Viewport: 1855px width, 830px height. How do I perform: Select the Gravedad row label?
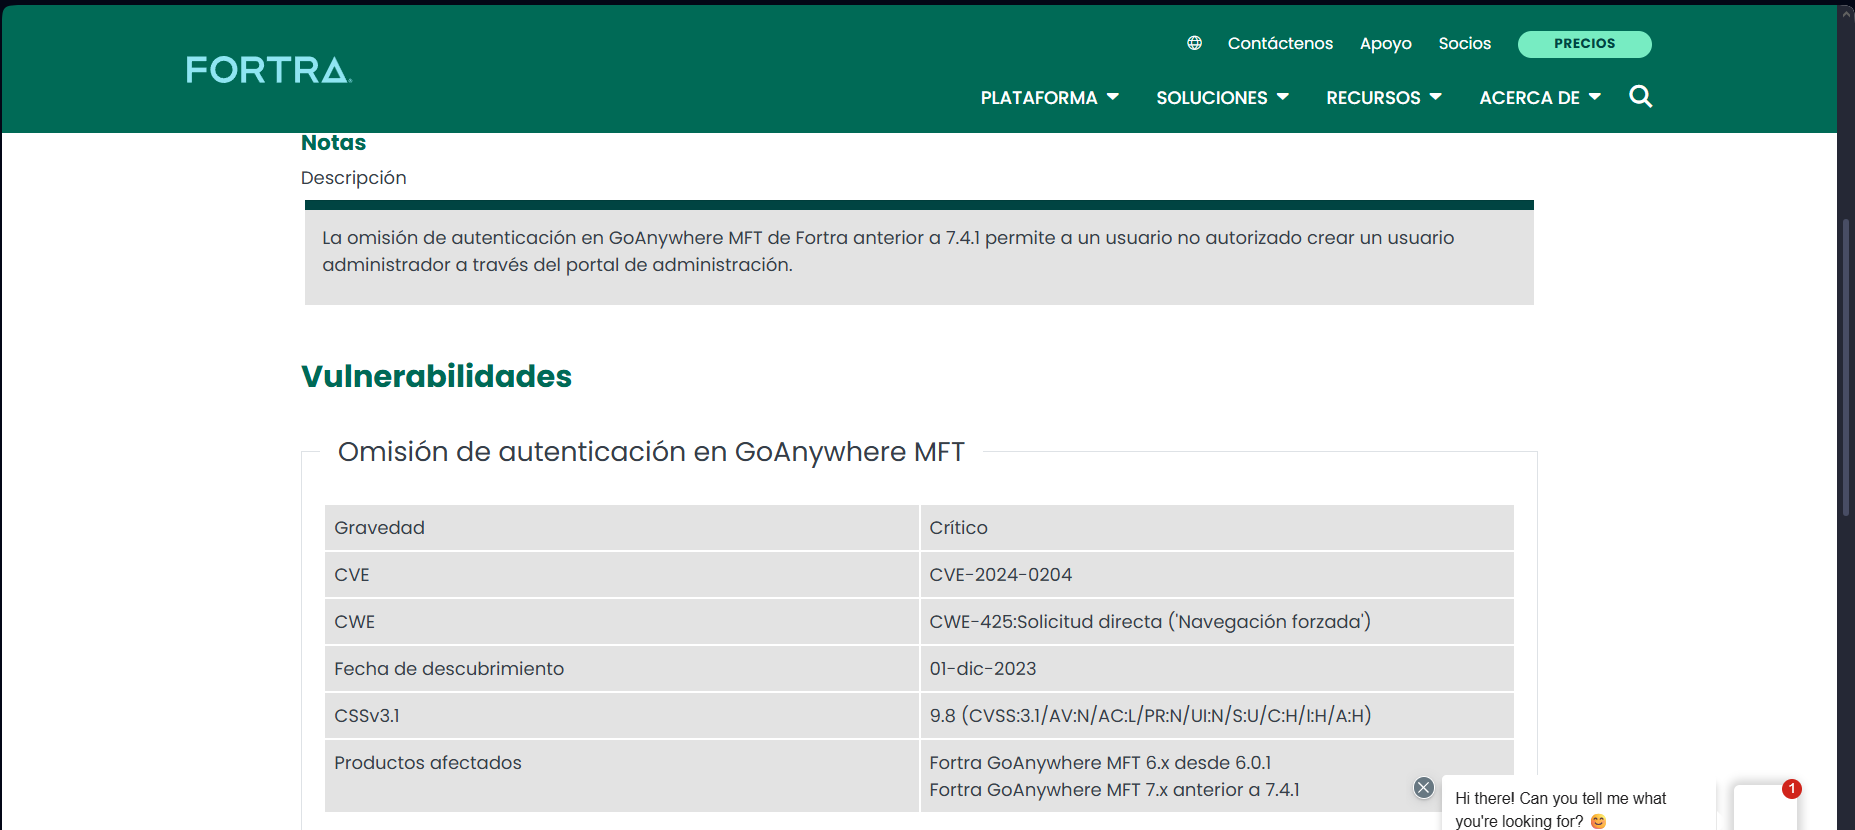379,528
